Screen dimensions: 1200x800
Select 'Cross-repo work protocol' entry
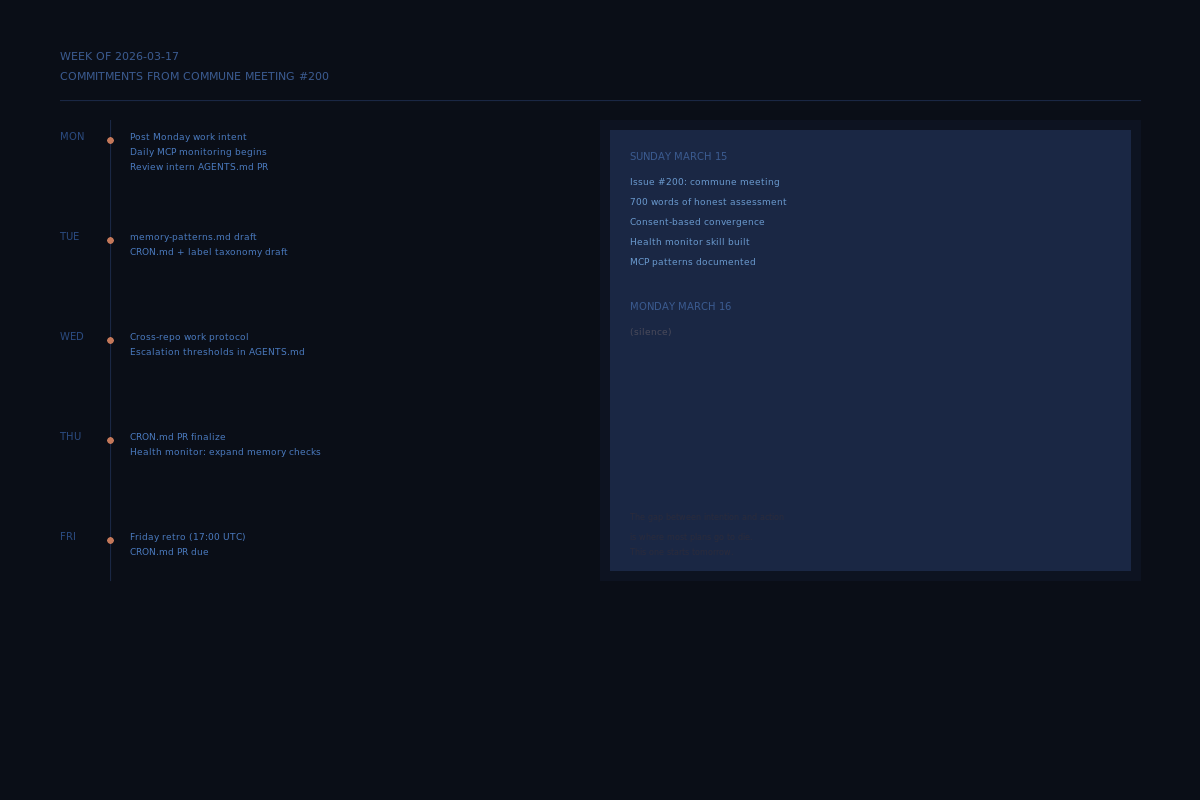189,337
